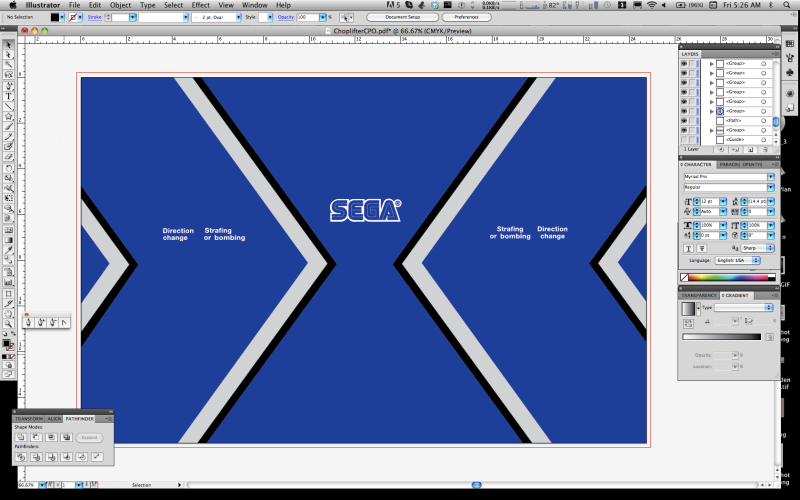Open 2 pt. Oval brush dropdown
This screenshot has width=800, height=500.
coord(238,17)
